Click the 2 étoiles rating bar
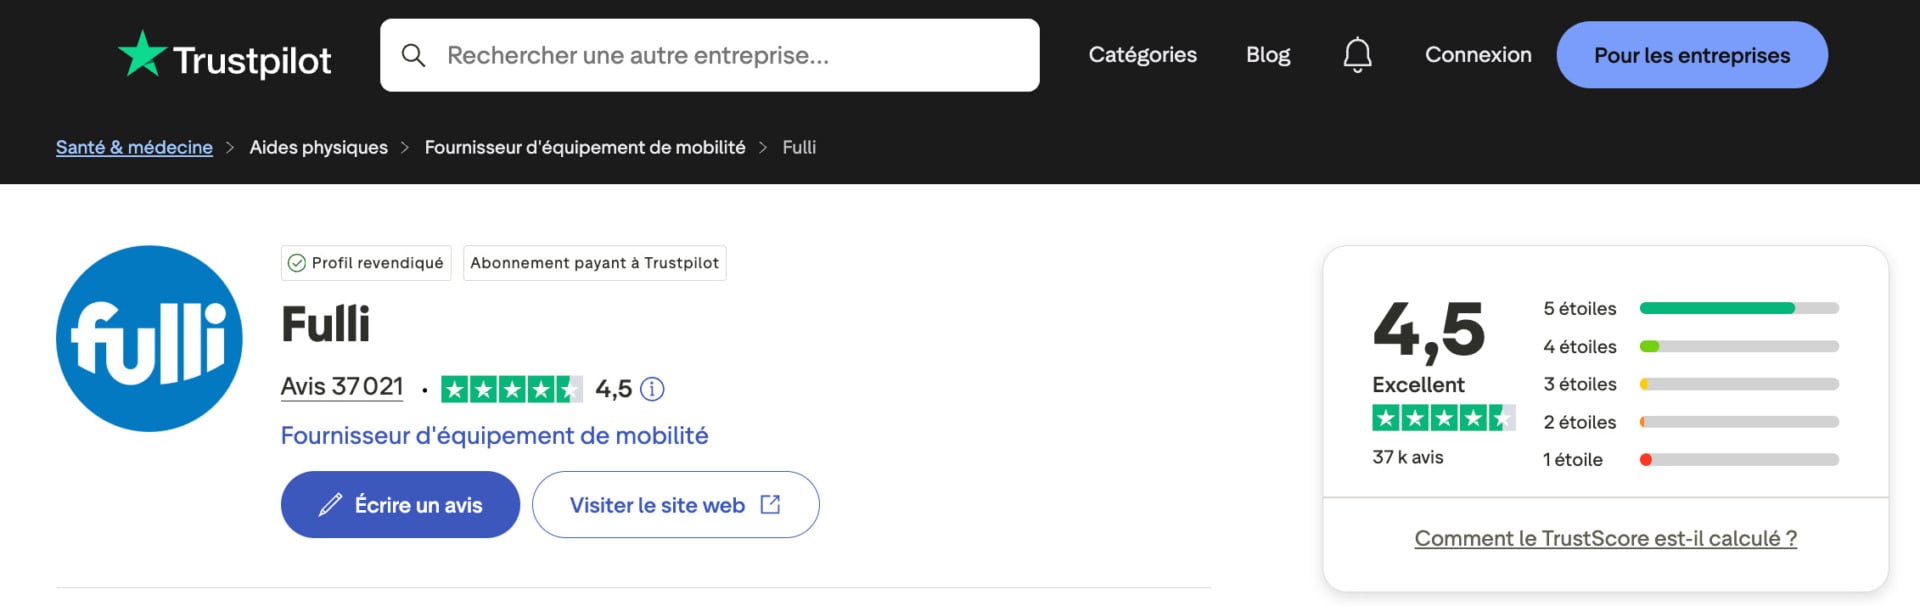This screenshot has width=1920, height=606. coord(1739,422)
